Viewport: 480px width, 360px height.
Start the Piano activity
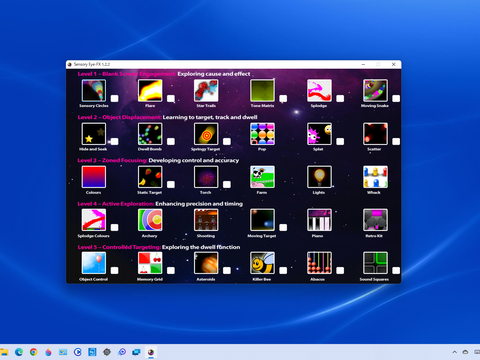[319, 220]
